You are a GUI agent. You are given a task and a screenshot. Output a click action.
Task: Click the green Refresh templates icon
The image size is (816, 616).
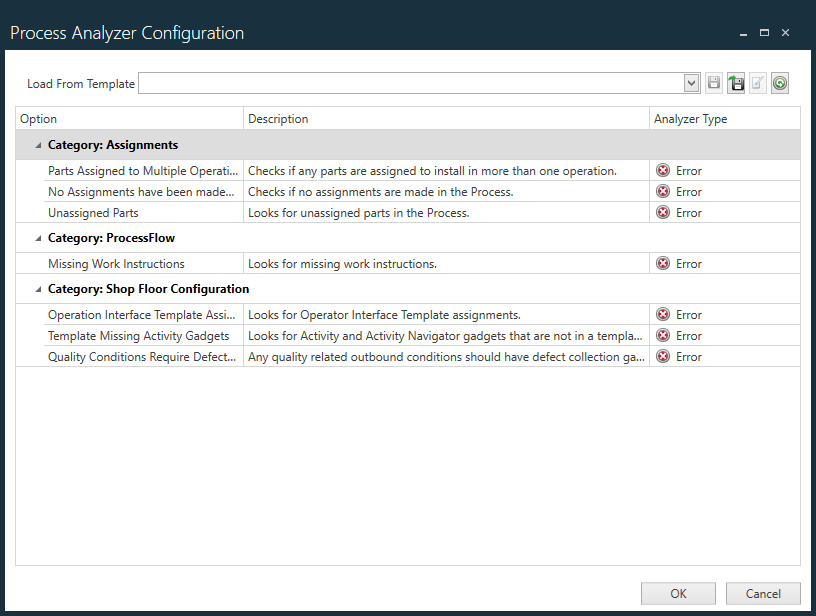(x=780, y=83)
